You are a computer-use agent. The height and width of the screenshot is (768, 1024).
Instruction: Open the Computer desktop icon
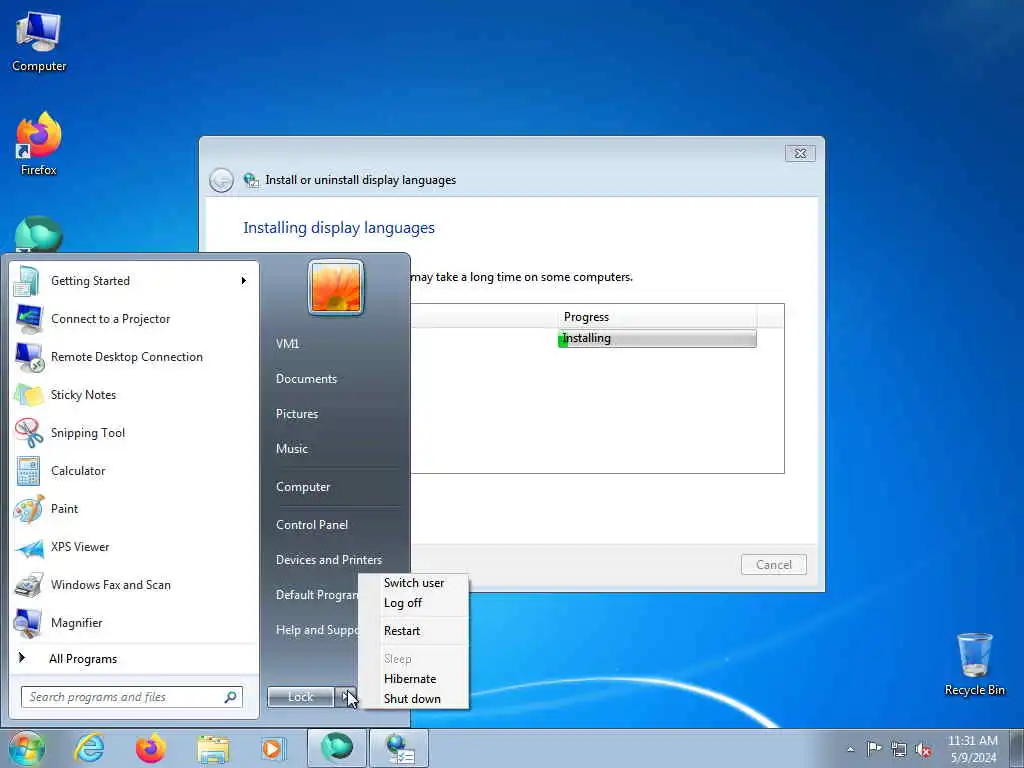39,41
